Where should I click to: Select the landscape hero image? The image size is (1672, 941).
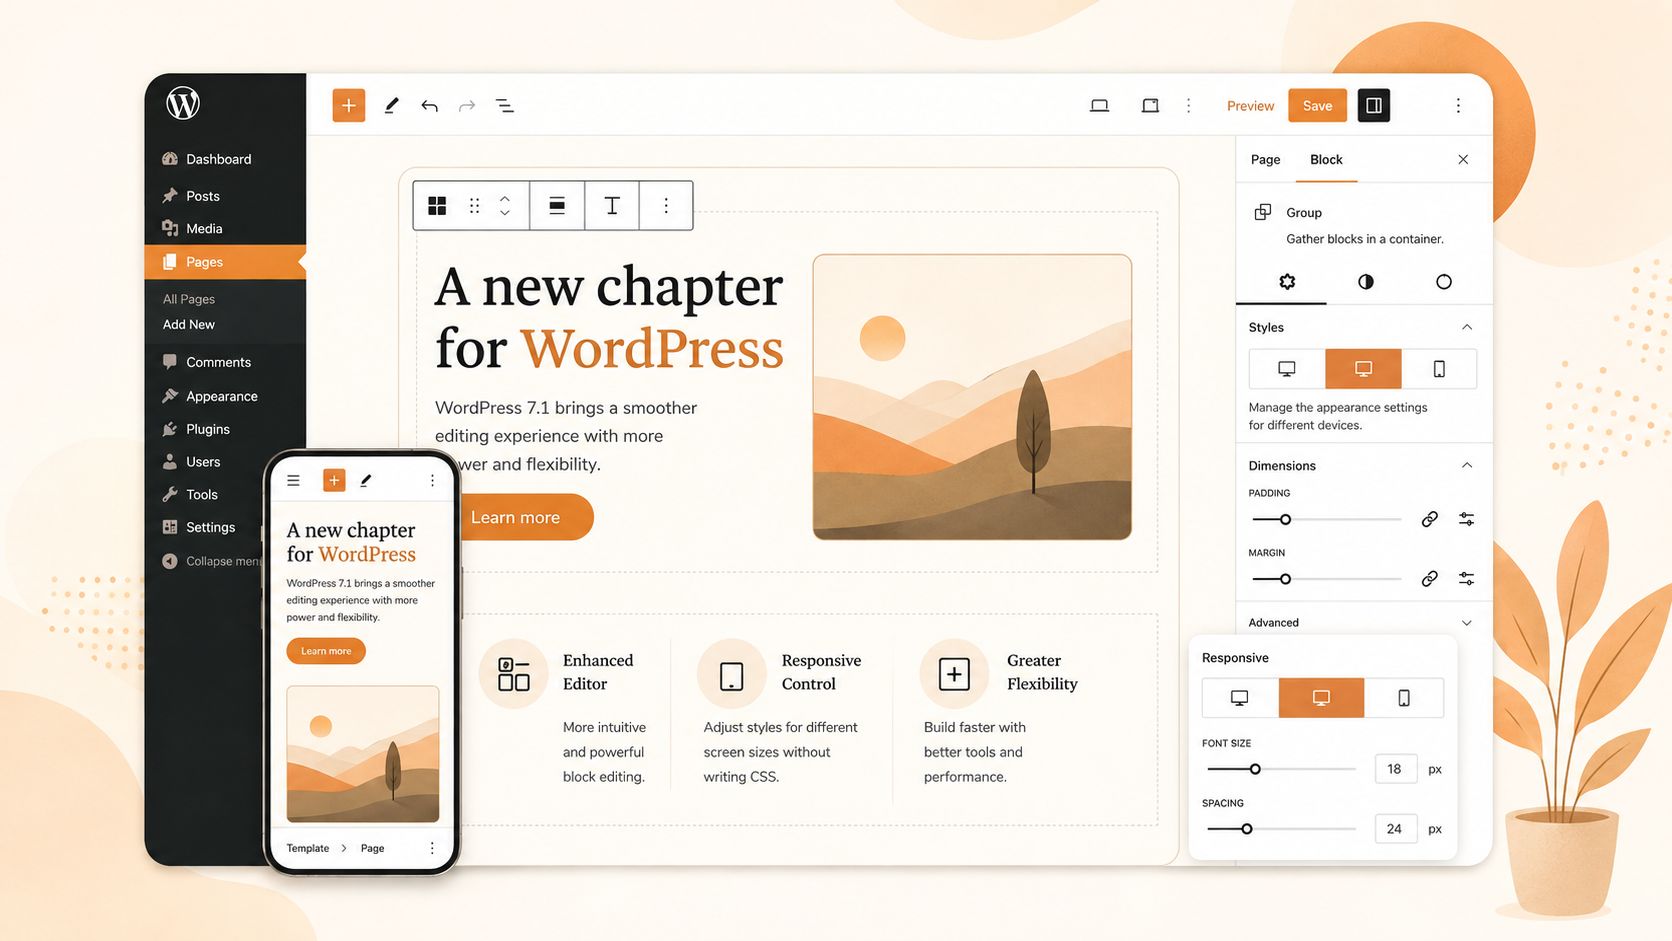[x=972, y=397]
